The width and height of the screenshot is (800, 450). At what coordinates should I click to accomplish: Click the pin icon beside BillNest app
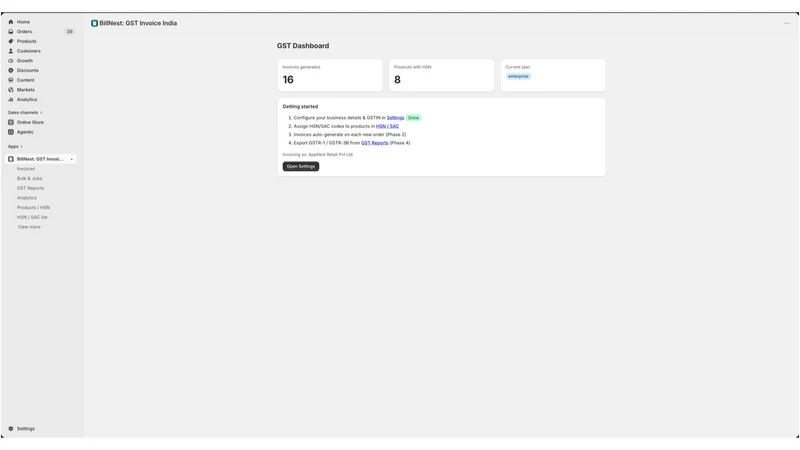71,159
